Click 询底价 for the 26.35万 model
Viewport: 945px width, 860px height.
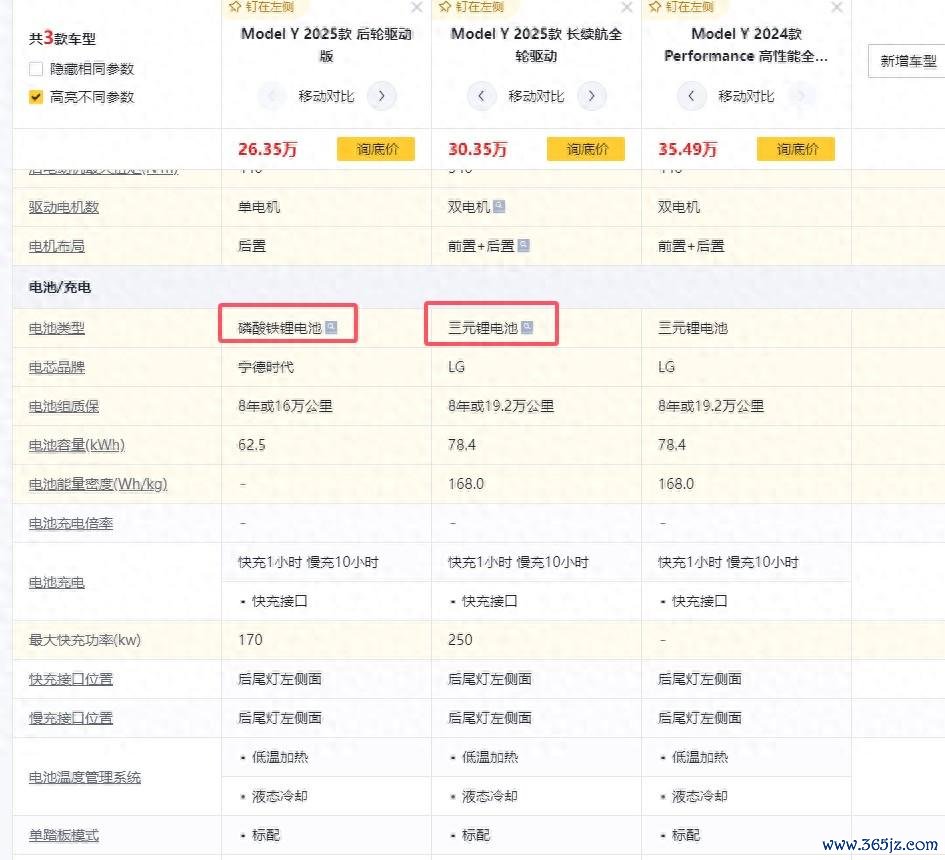[x=376, y=149]
